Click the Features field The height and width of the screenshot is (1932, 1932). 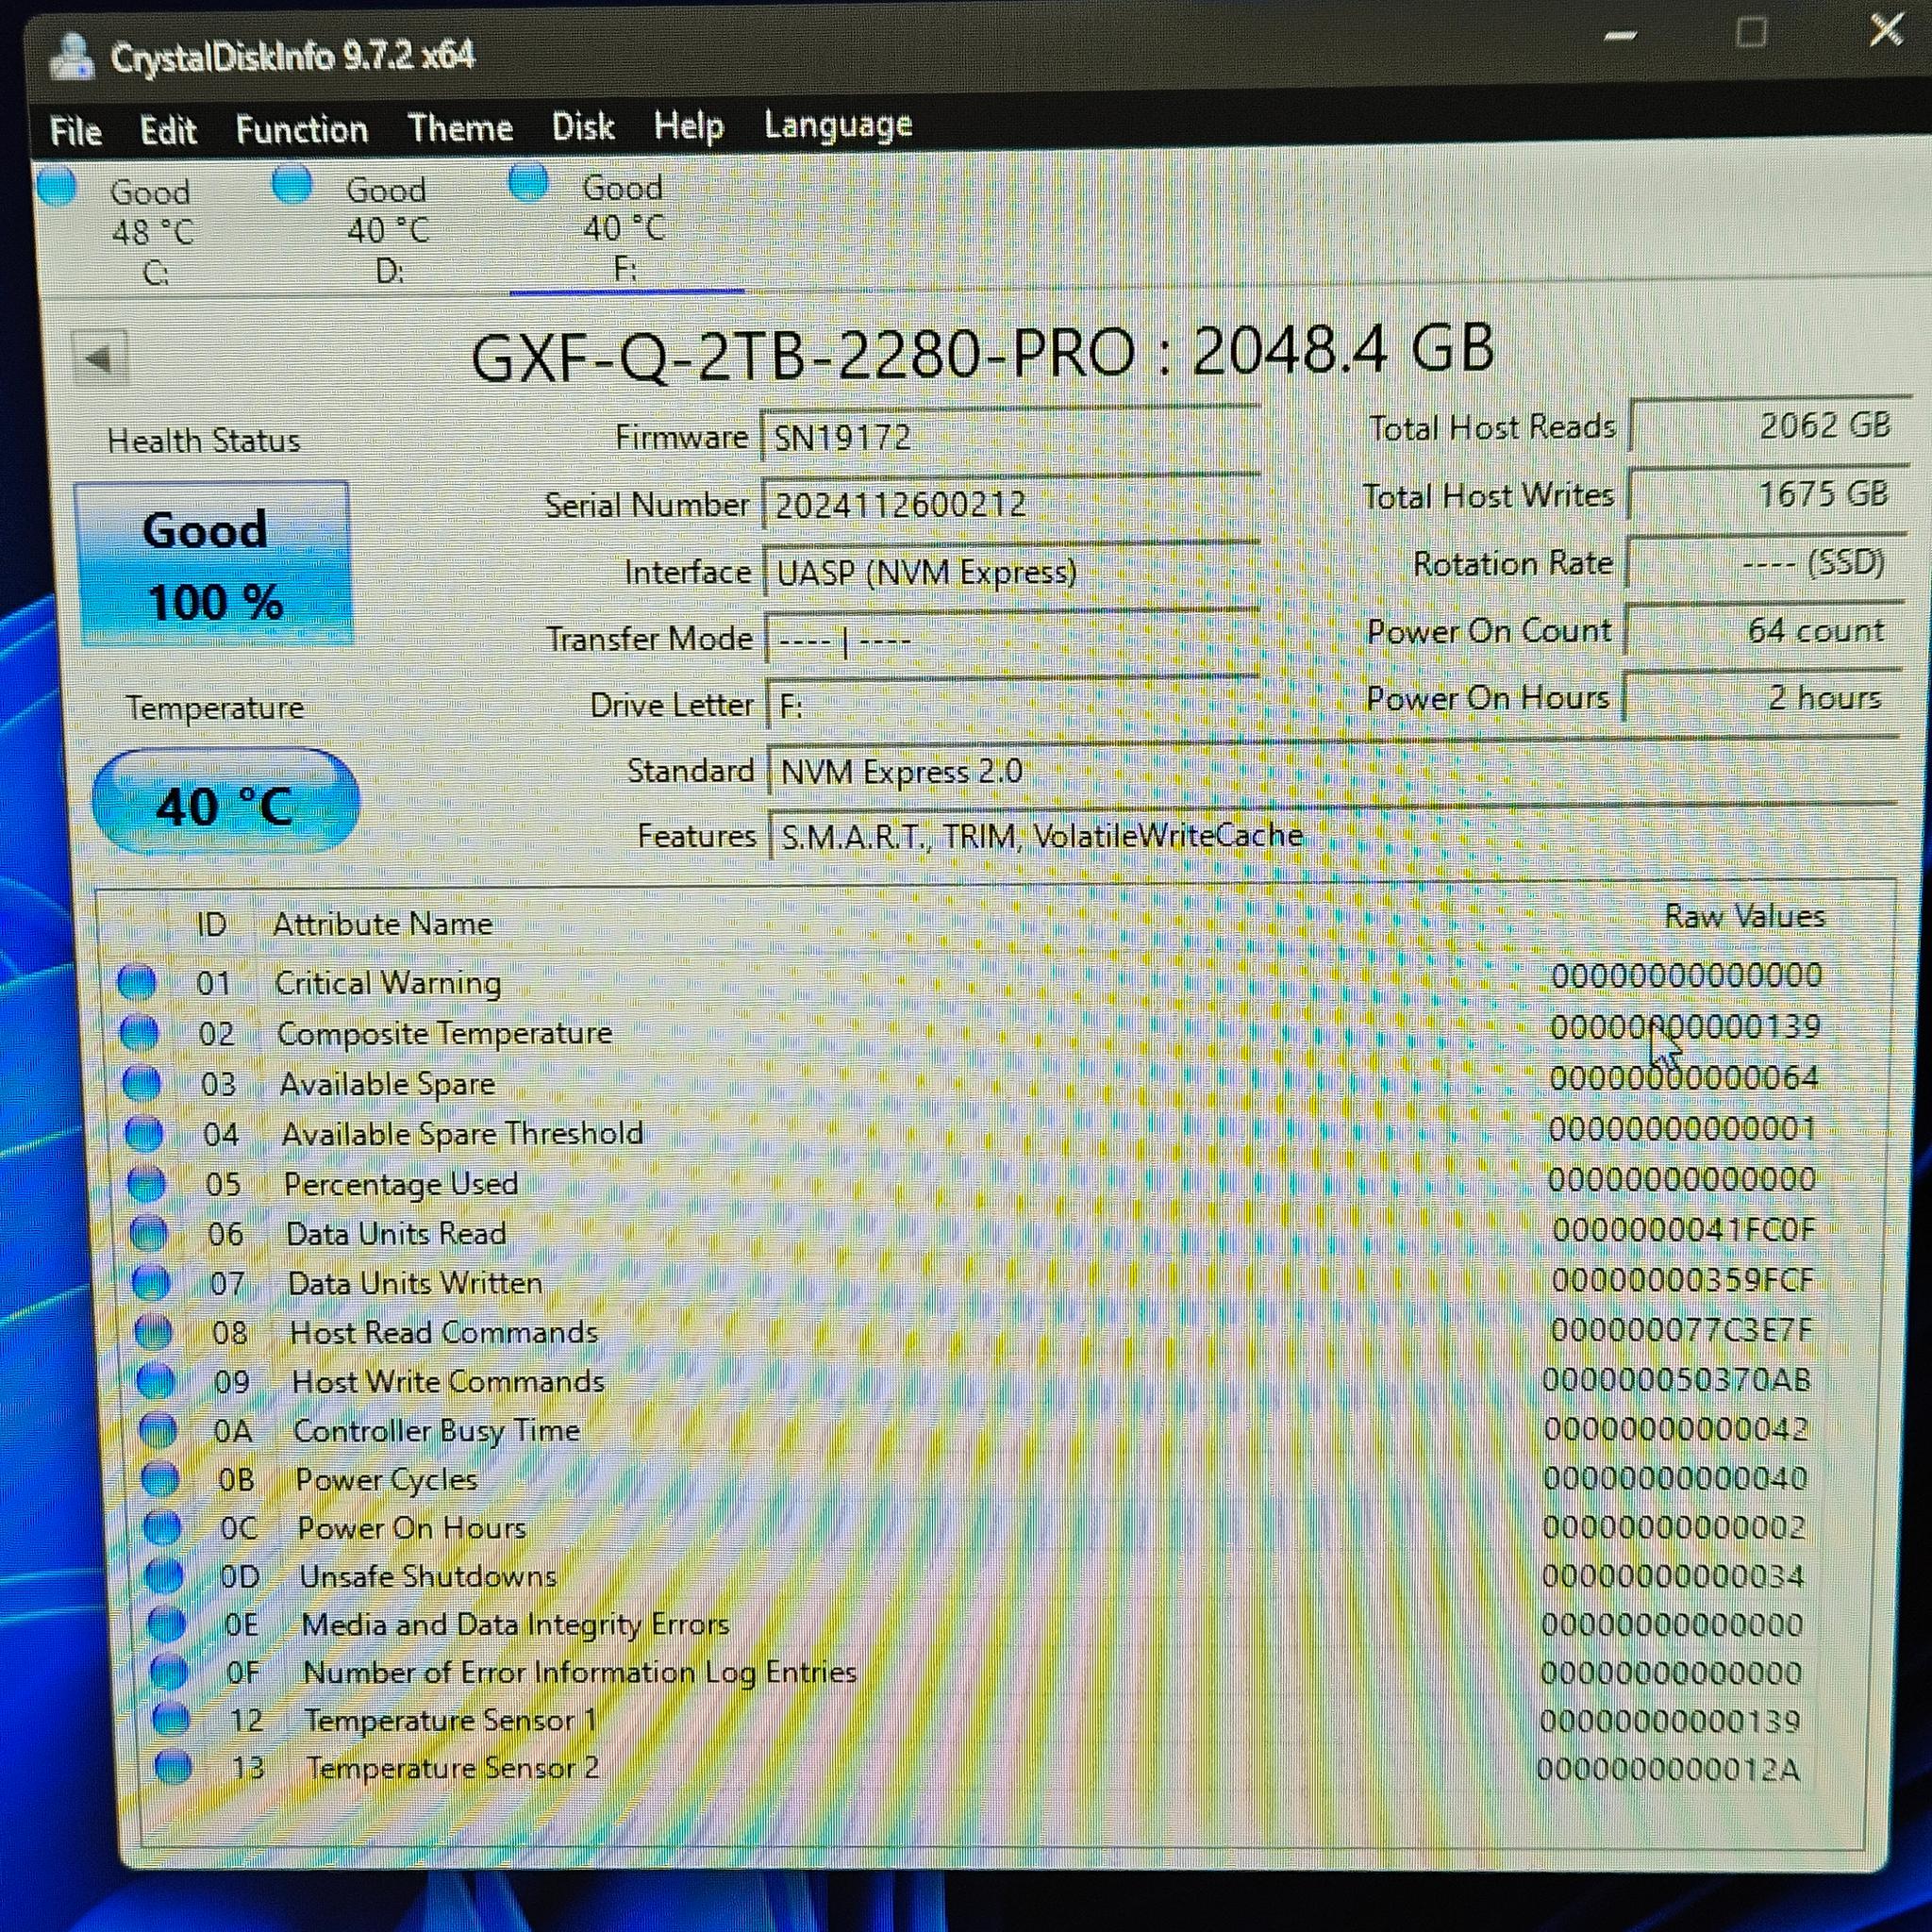(x=1334, y=834)
